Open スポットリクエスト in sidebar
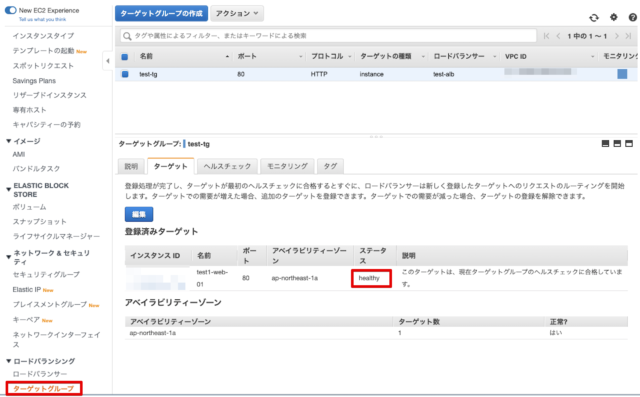 point(43,66)
